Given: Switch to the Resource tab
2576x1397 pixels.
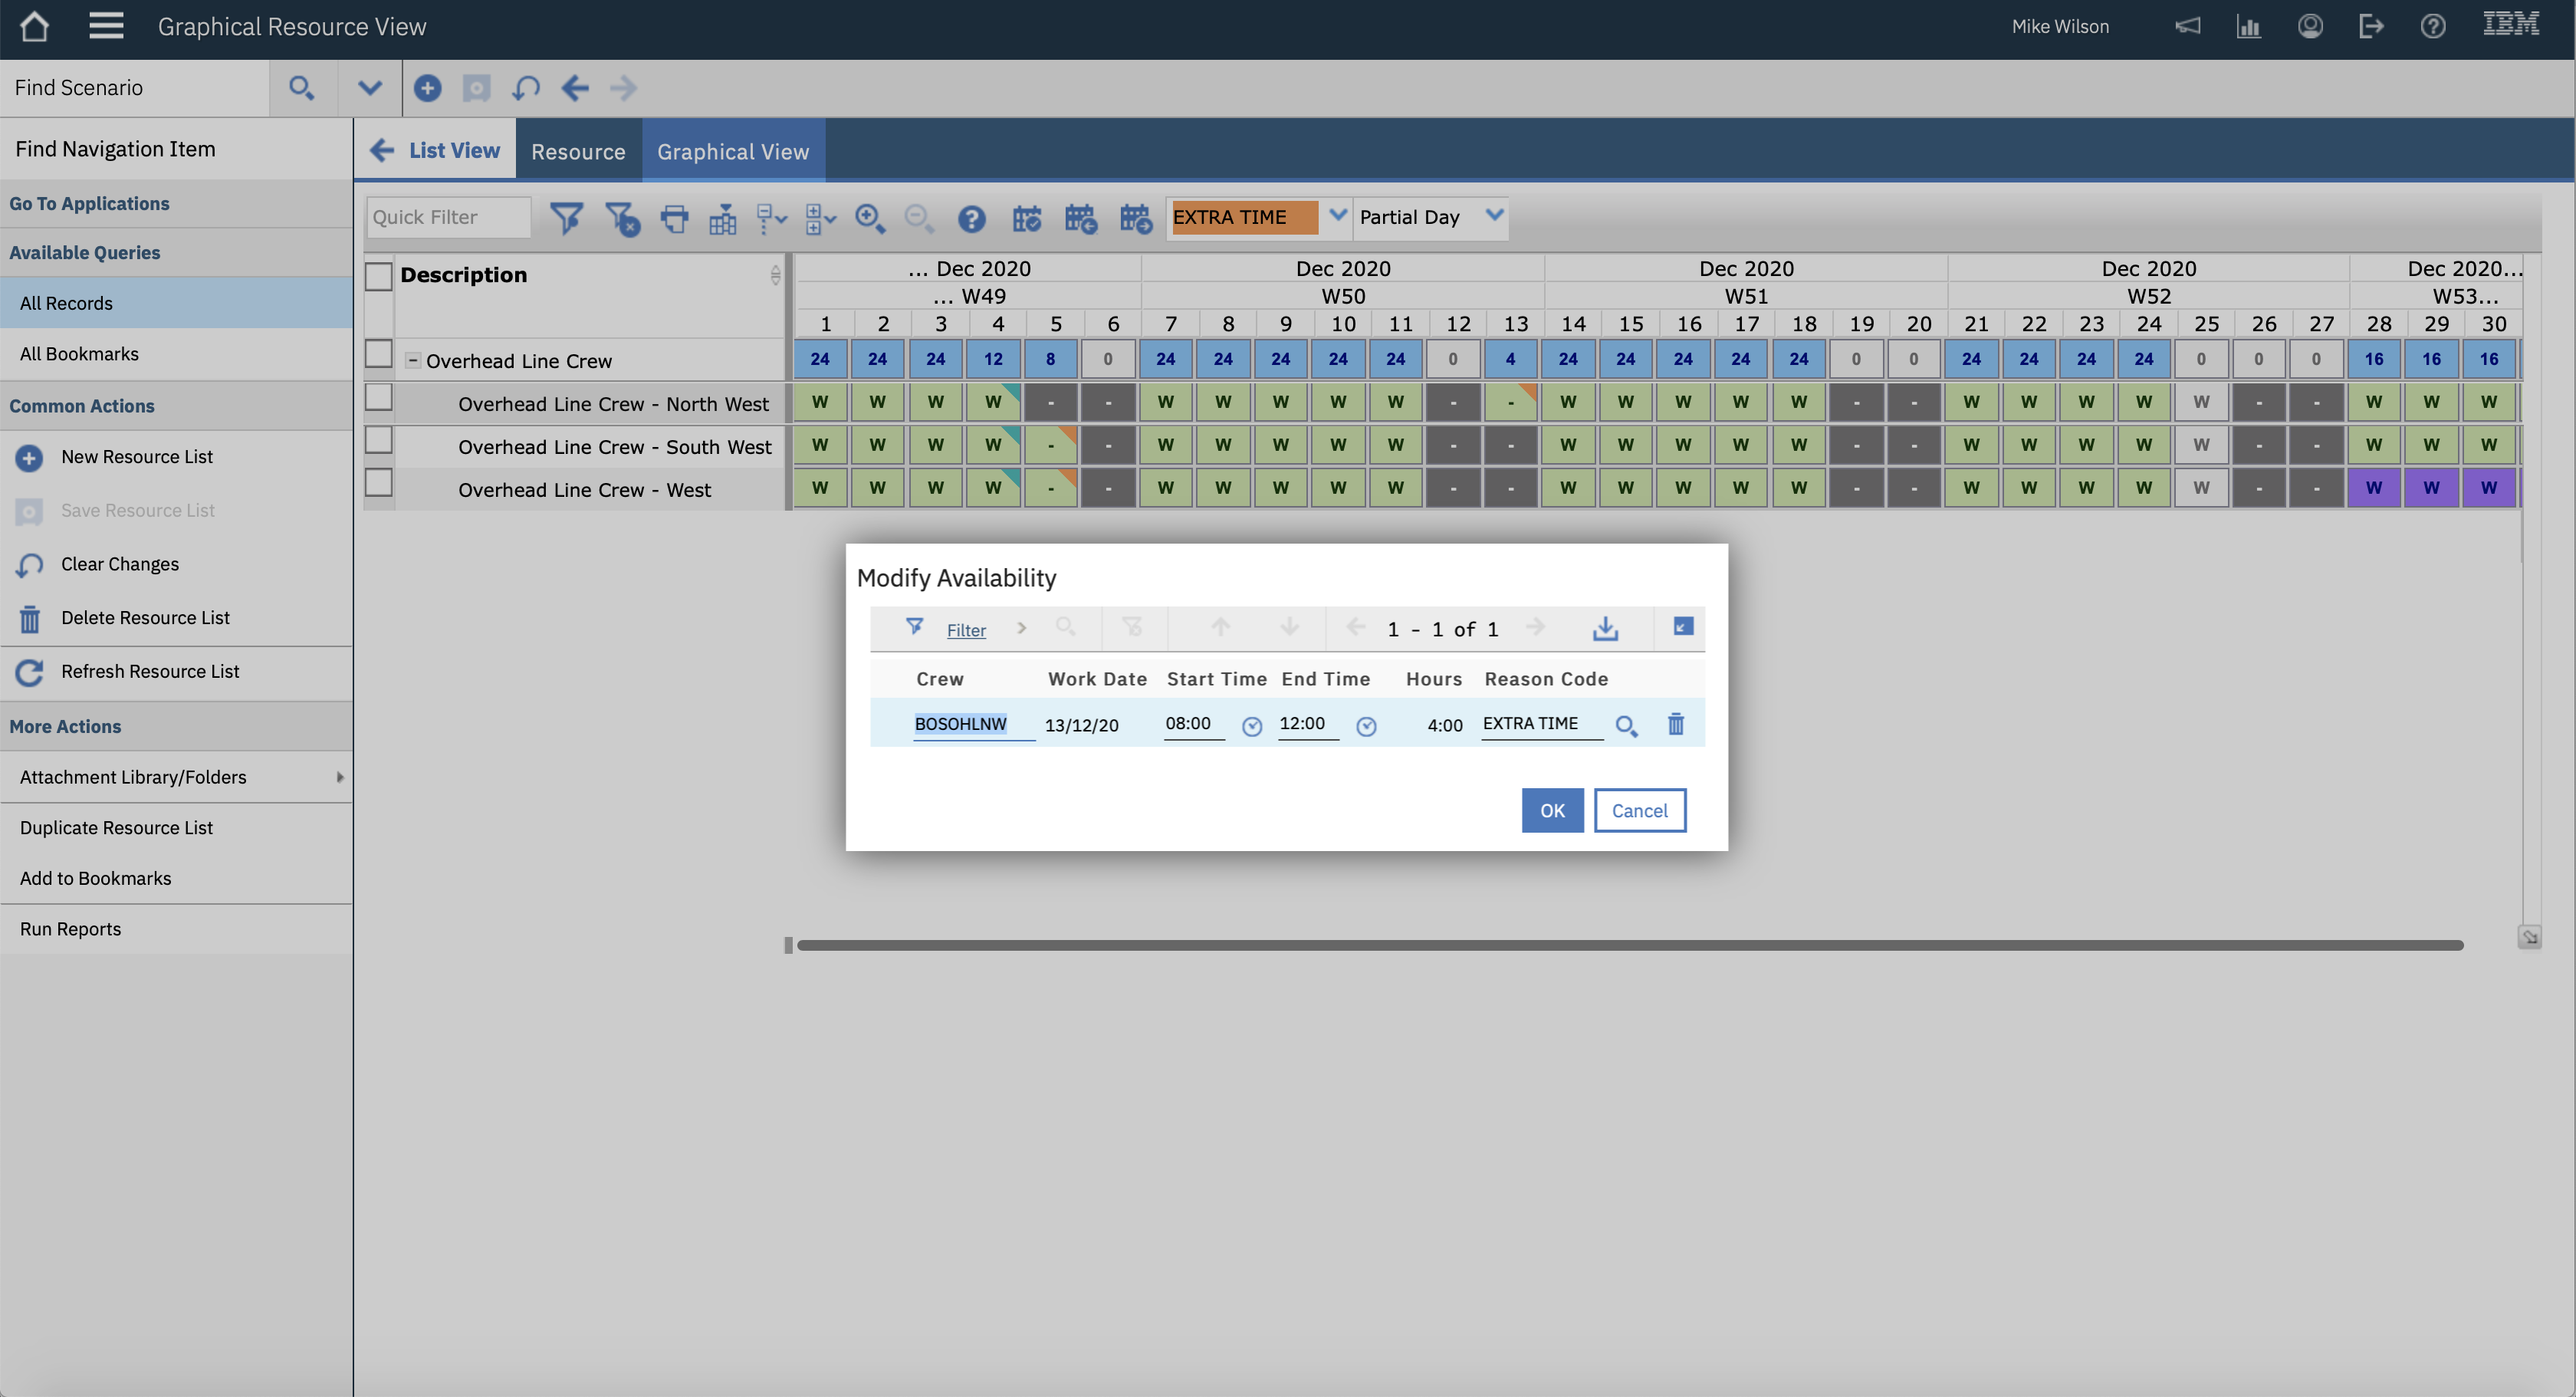Looking at the screenshot, I should [578, 152].
